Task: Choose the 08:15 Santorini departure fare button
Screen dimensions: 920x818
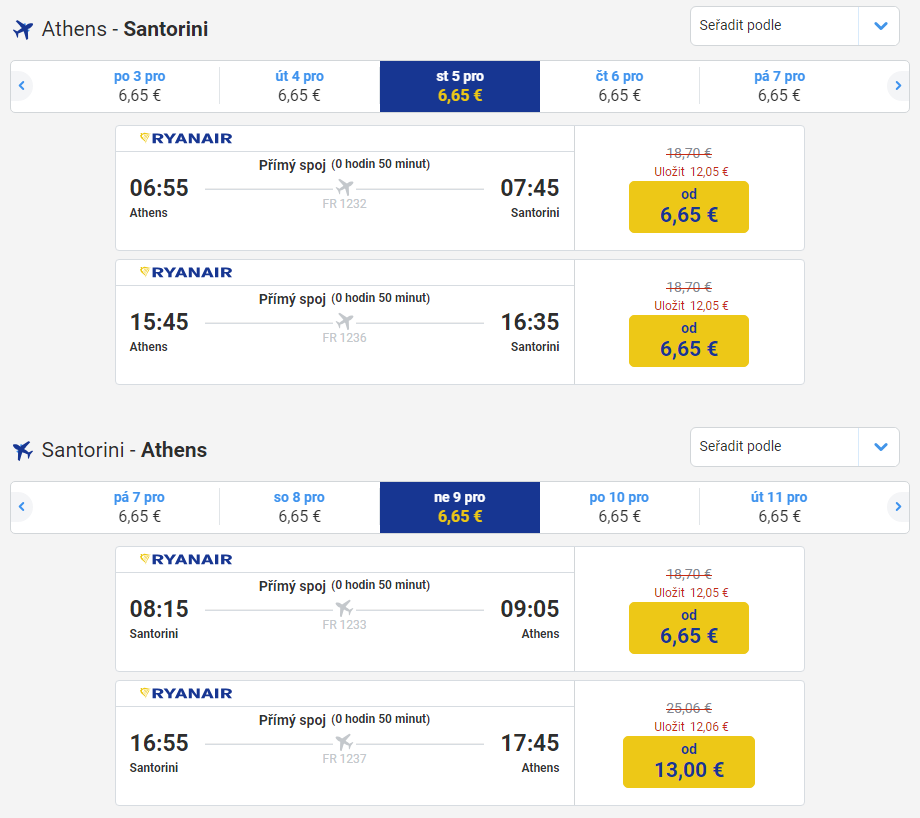Action: [x=688, y=627]
